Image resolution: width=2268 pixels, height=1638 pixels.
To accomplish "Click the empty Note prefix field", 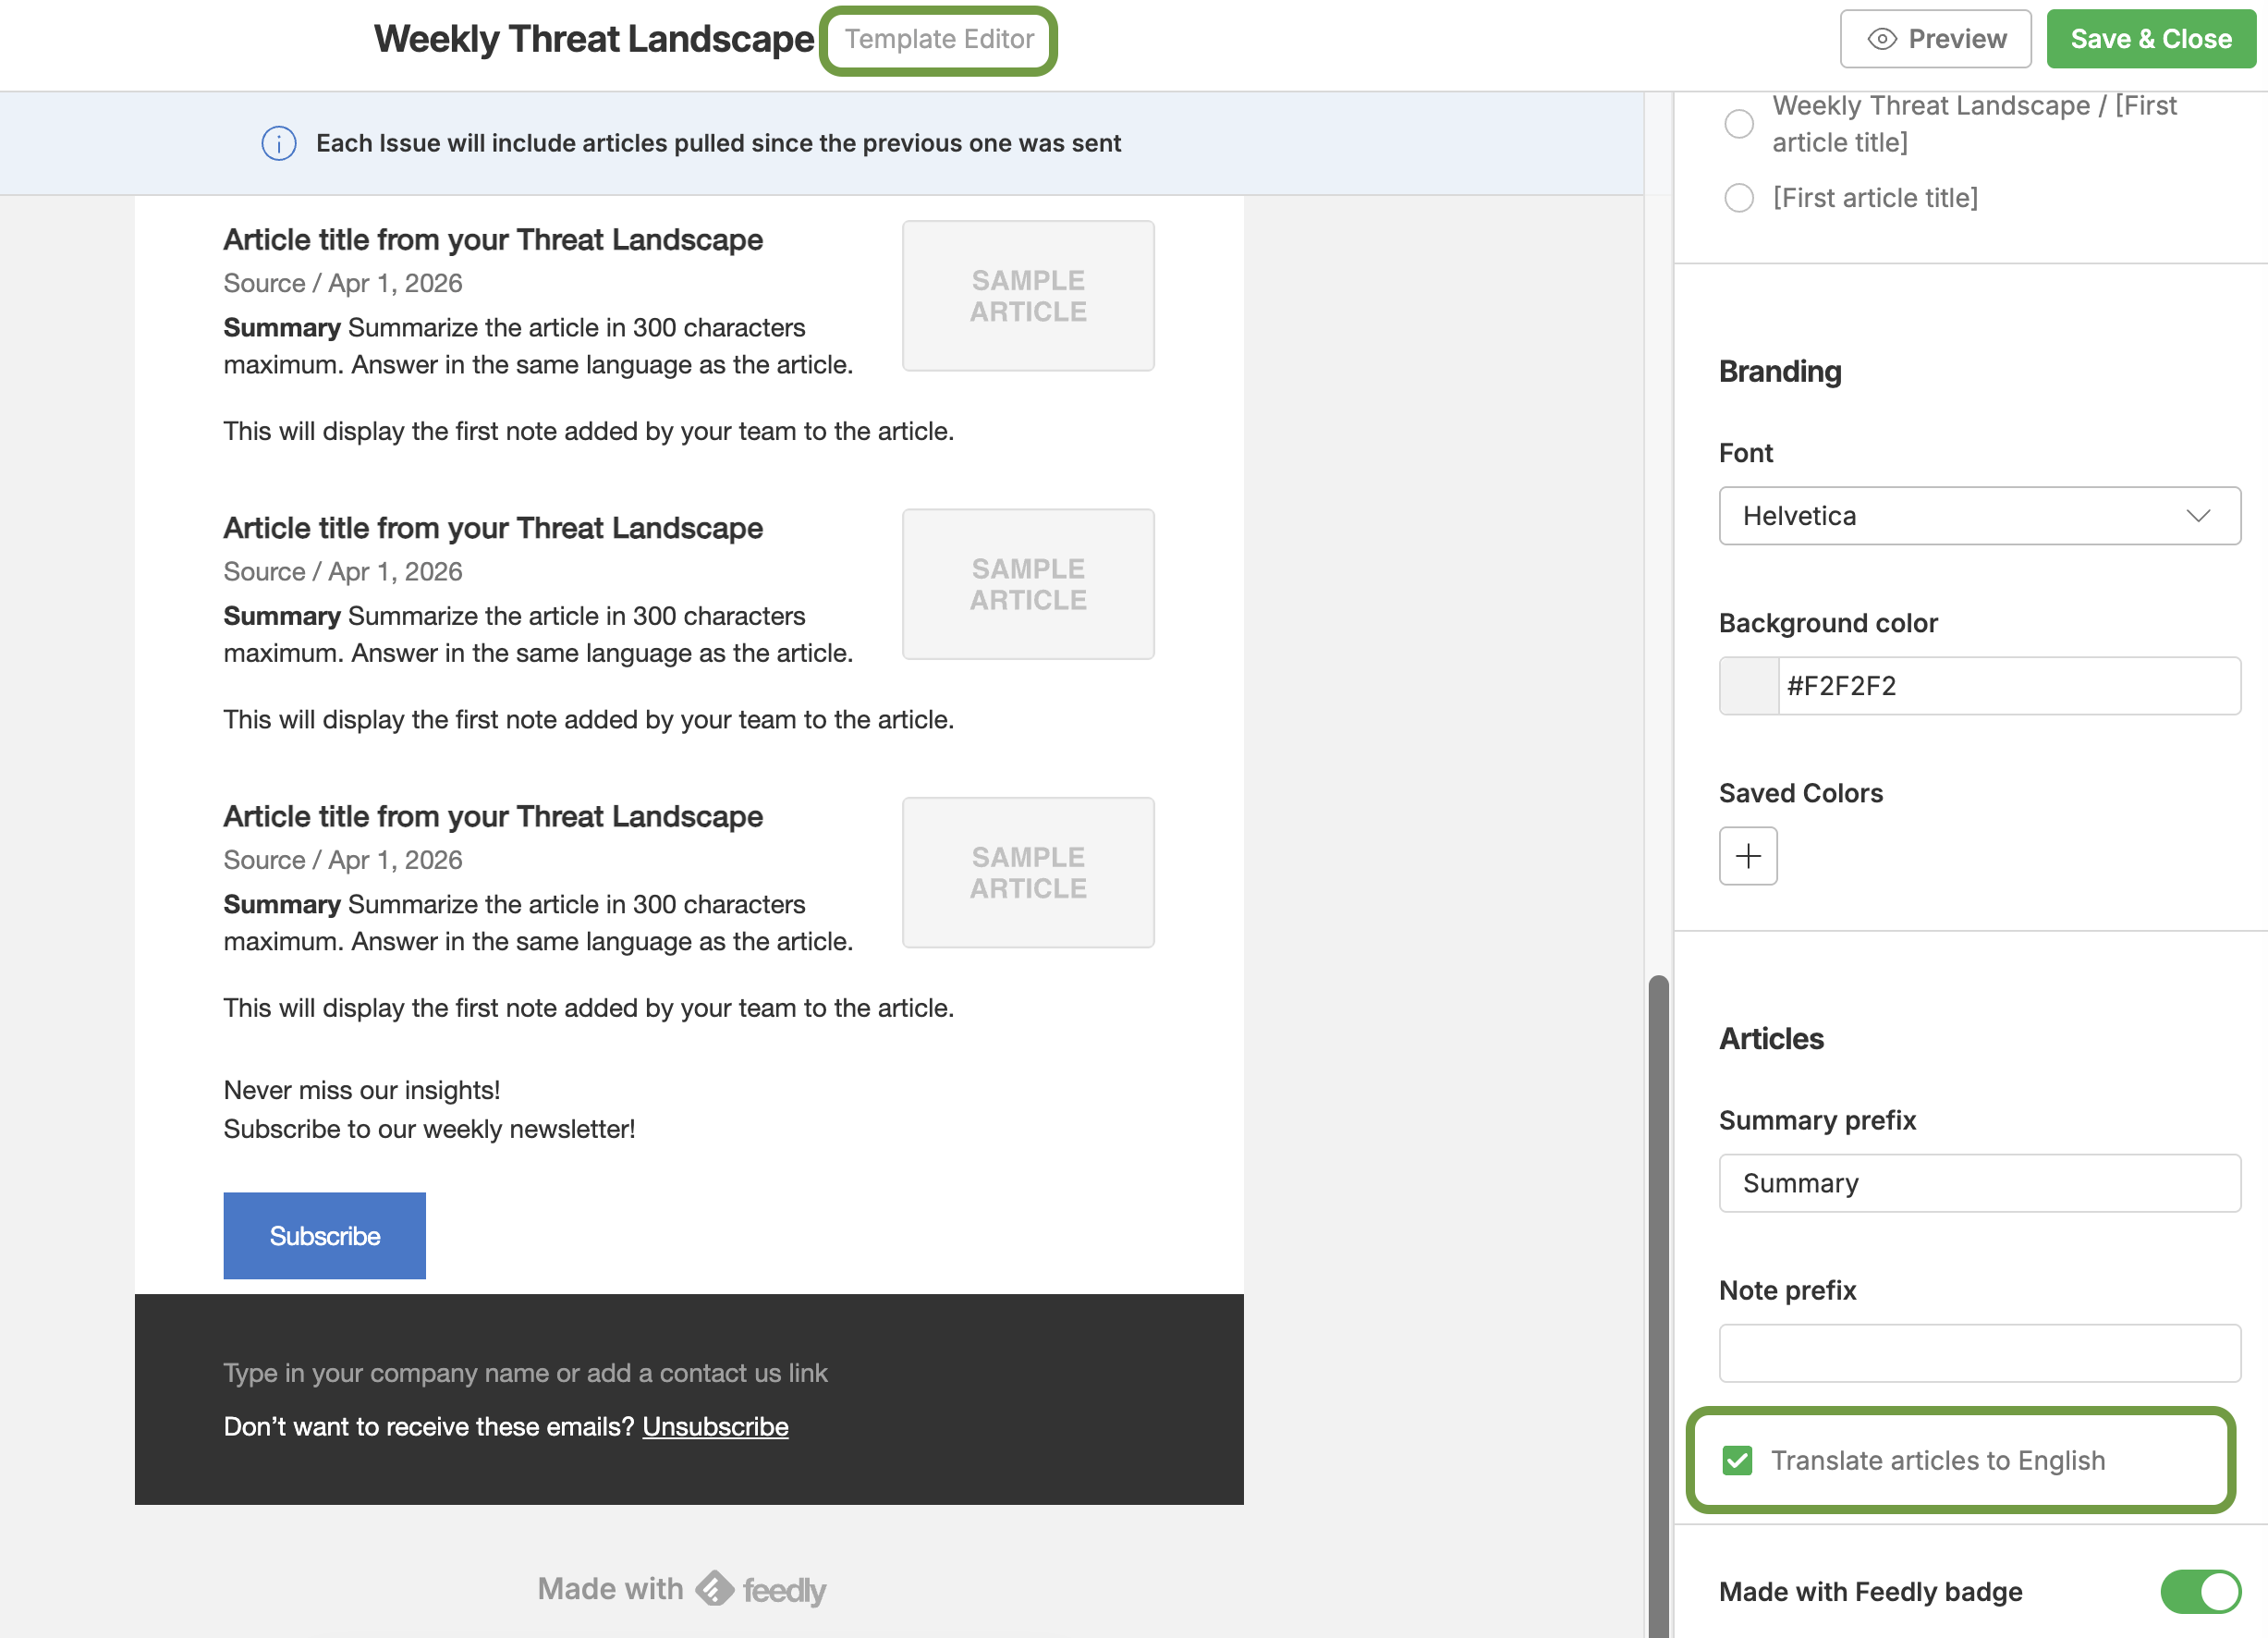I will [x=1978, y=1353].
